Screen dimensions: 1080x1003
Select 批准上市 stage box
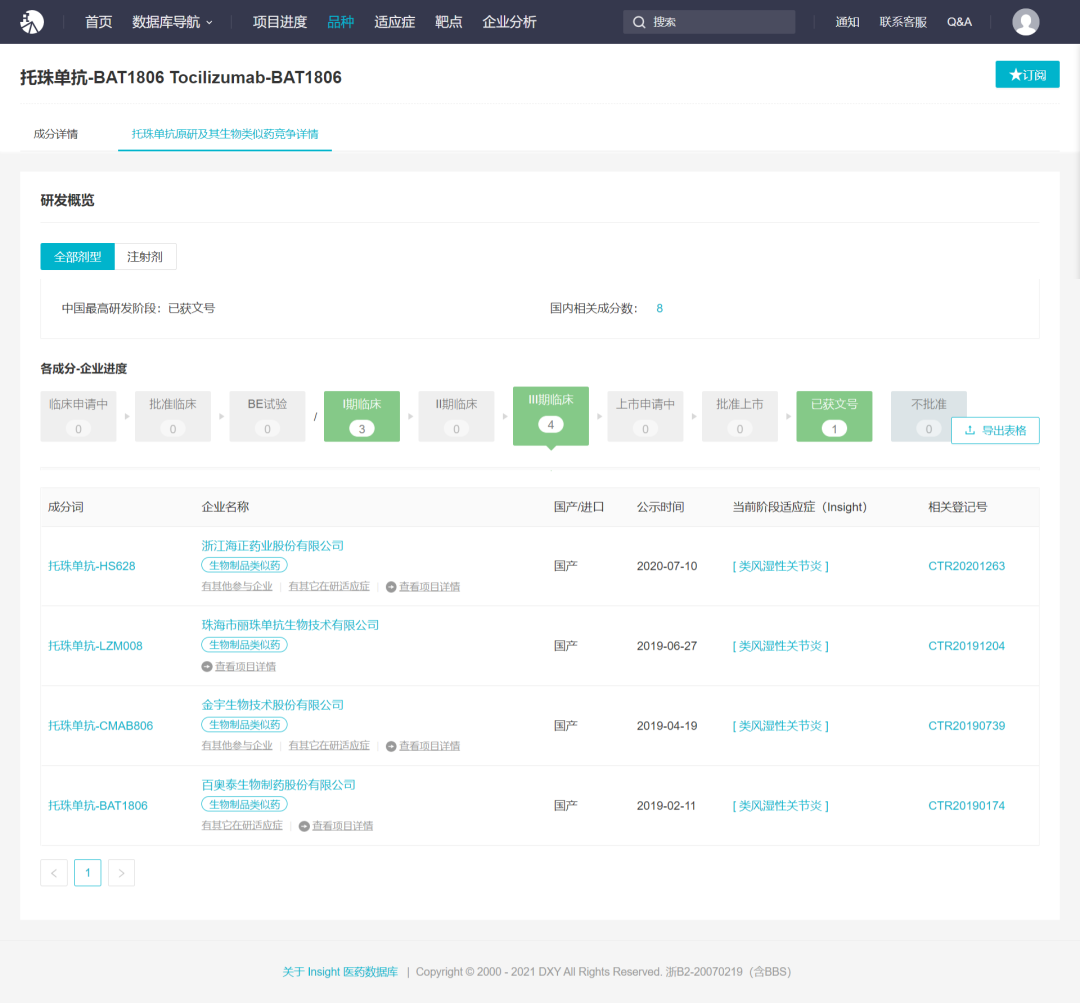(740, 416)
